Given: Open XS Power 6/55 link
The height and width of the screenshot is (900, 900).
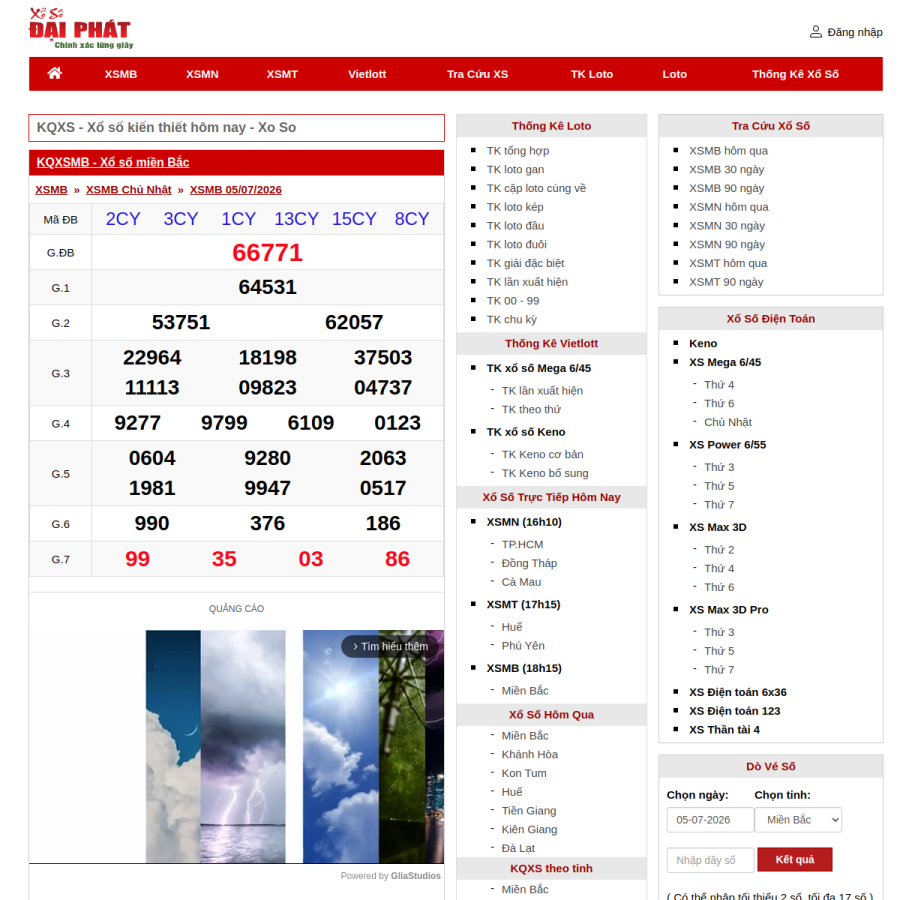Looking at the screenshot, I should pyautogui.click(x=727, y=445).
